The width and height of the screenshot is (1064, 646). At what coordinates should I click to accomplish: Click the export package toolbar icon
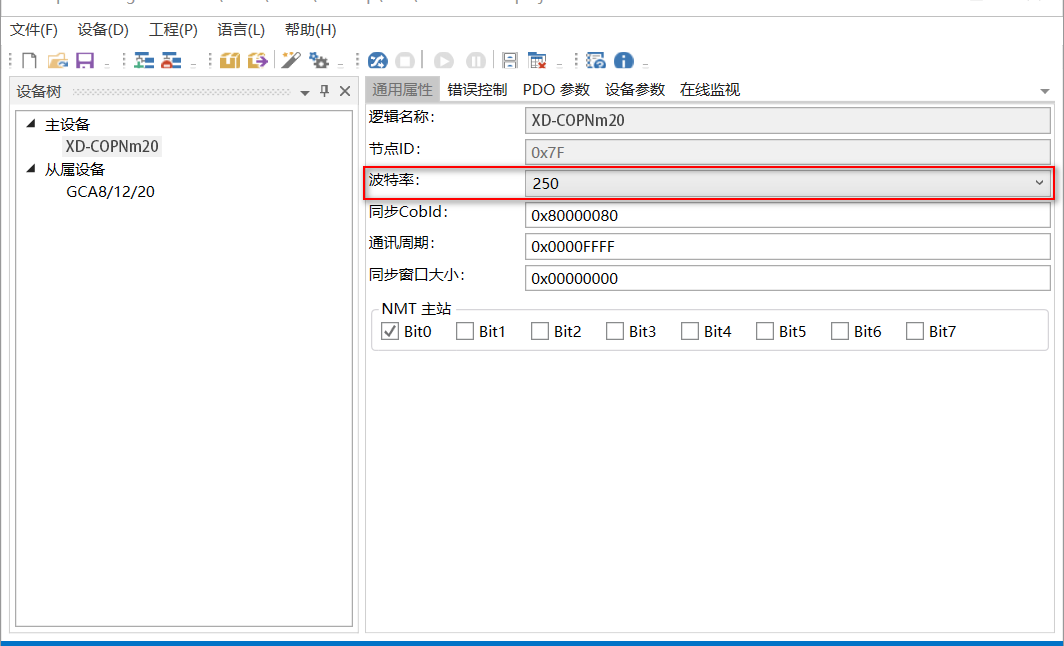coord(257,60)
